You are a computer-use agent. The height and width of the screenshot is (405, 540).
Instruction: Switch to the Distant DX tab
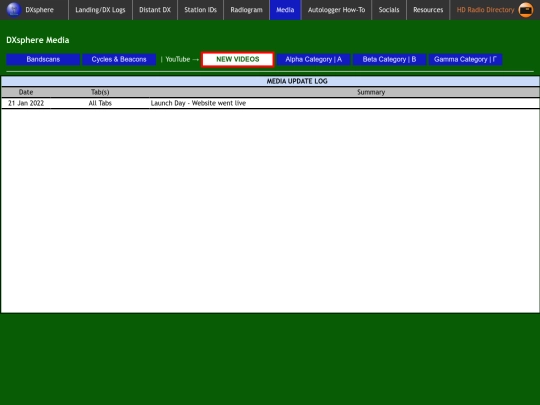point(155,10)
